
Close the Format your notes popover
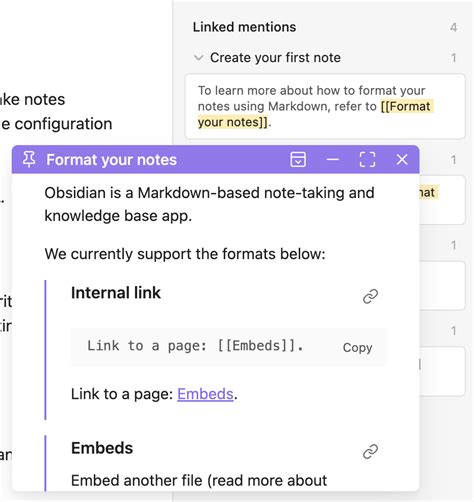[x=402, y=160]
